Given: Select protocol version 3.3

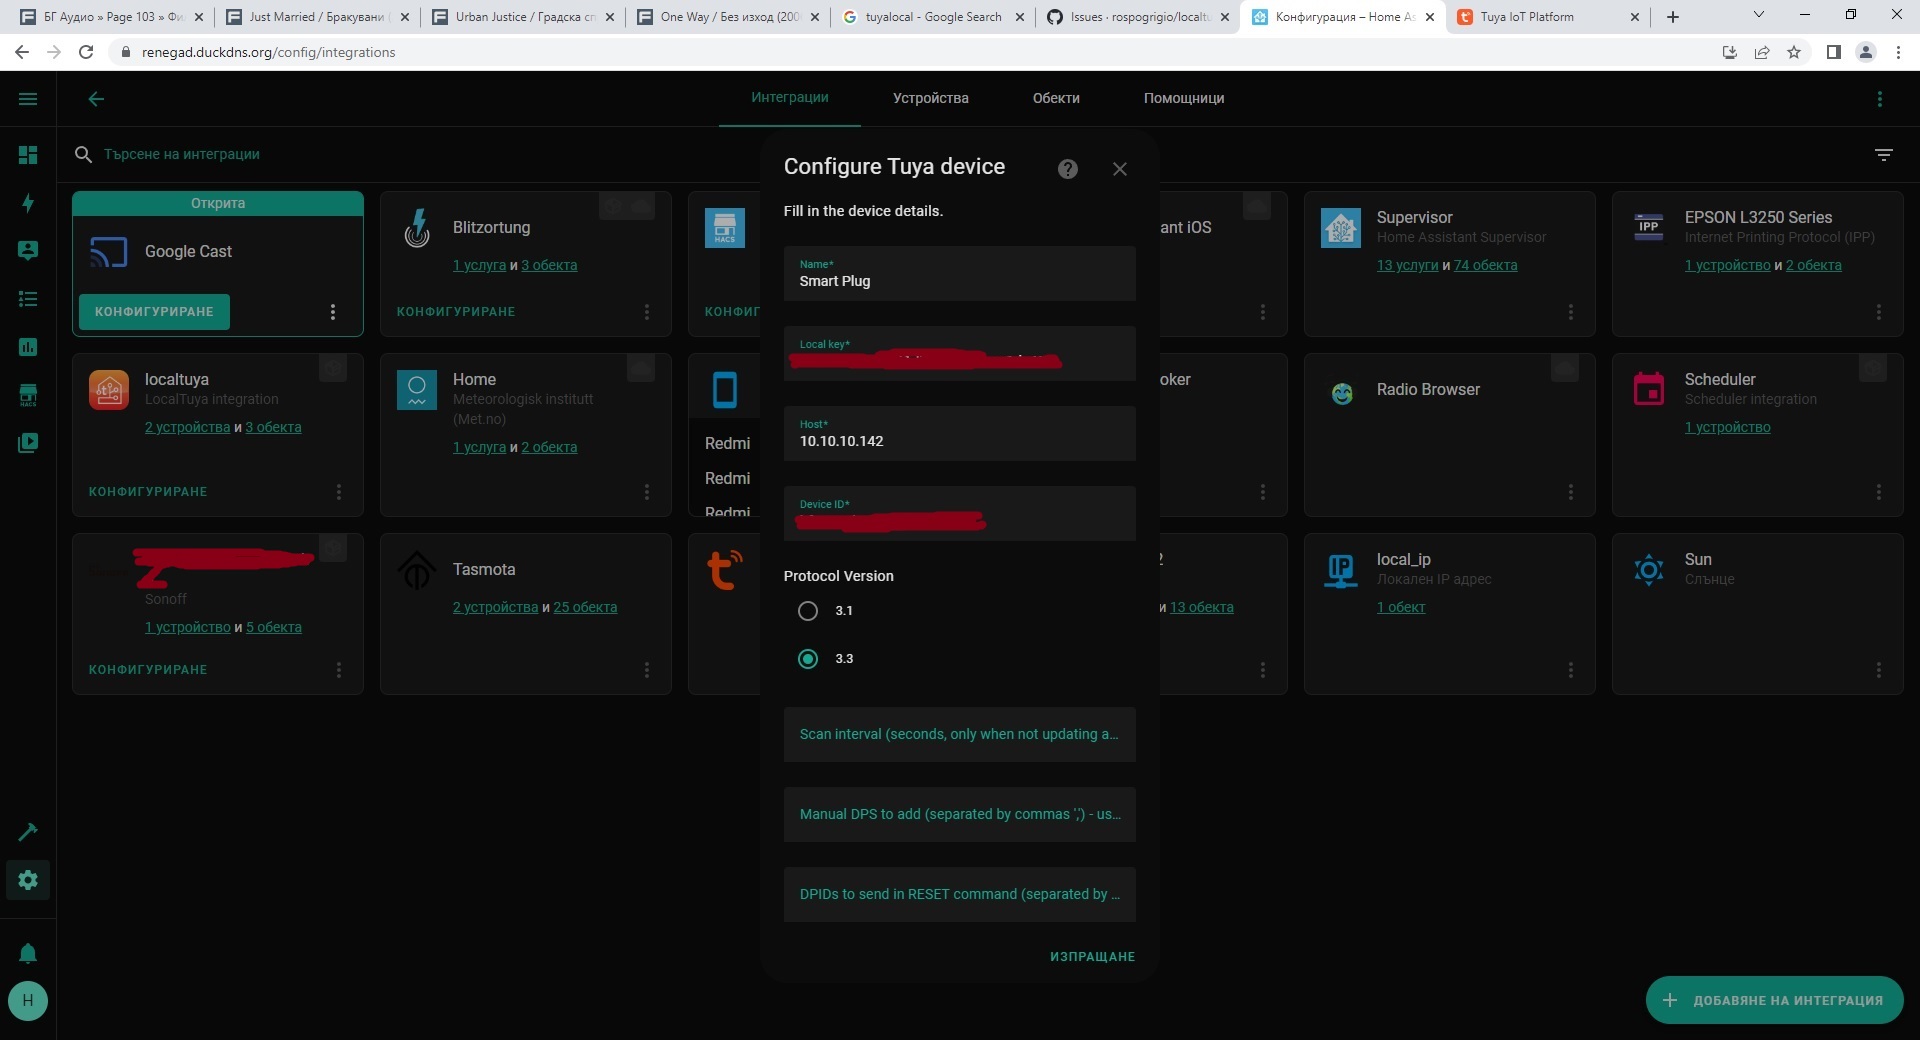Looking at the screenshot, I should point(808,659).
